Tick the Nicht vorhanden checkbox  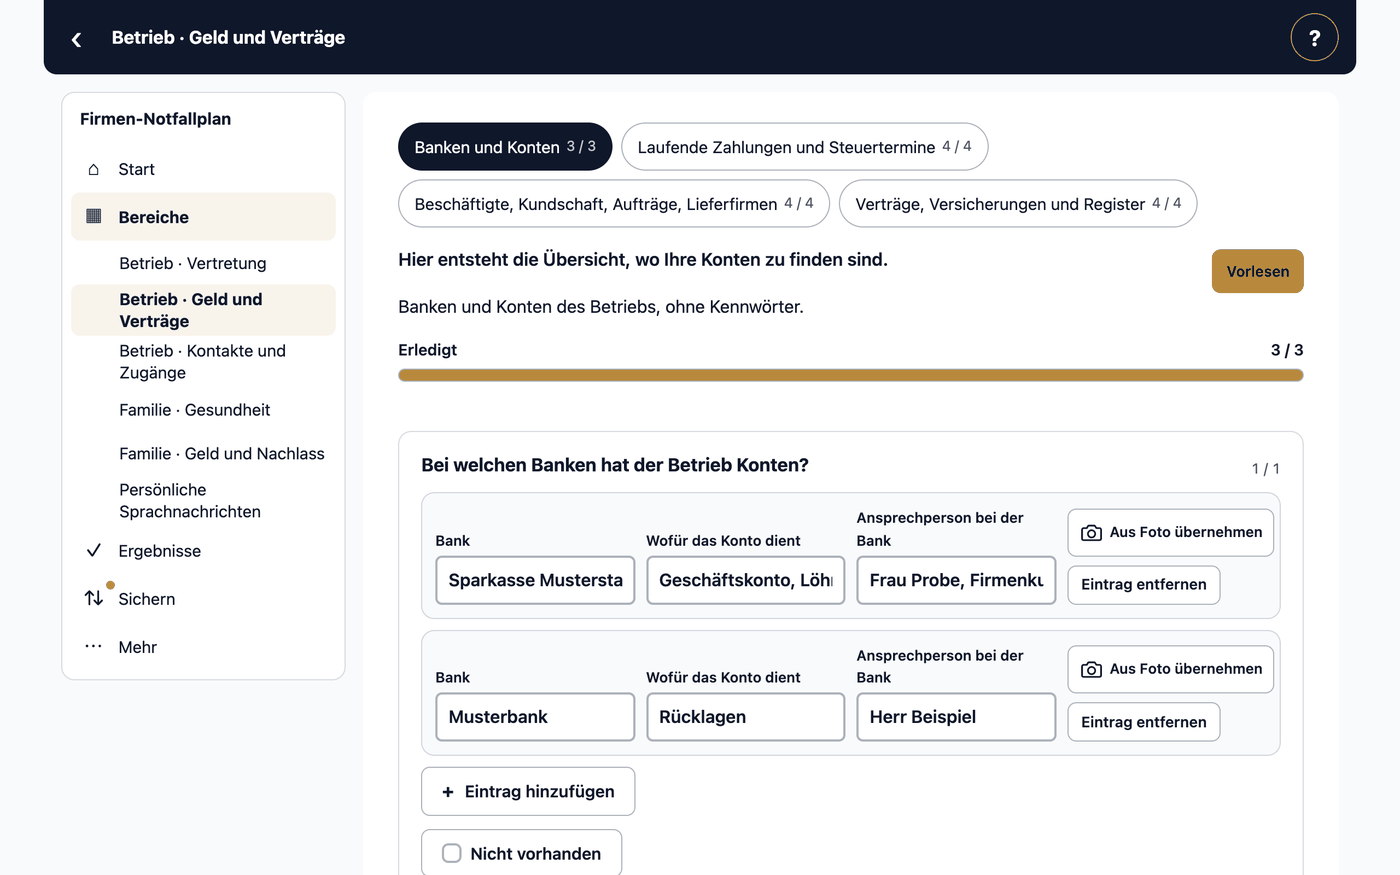point(452,853)
